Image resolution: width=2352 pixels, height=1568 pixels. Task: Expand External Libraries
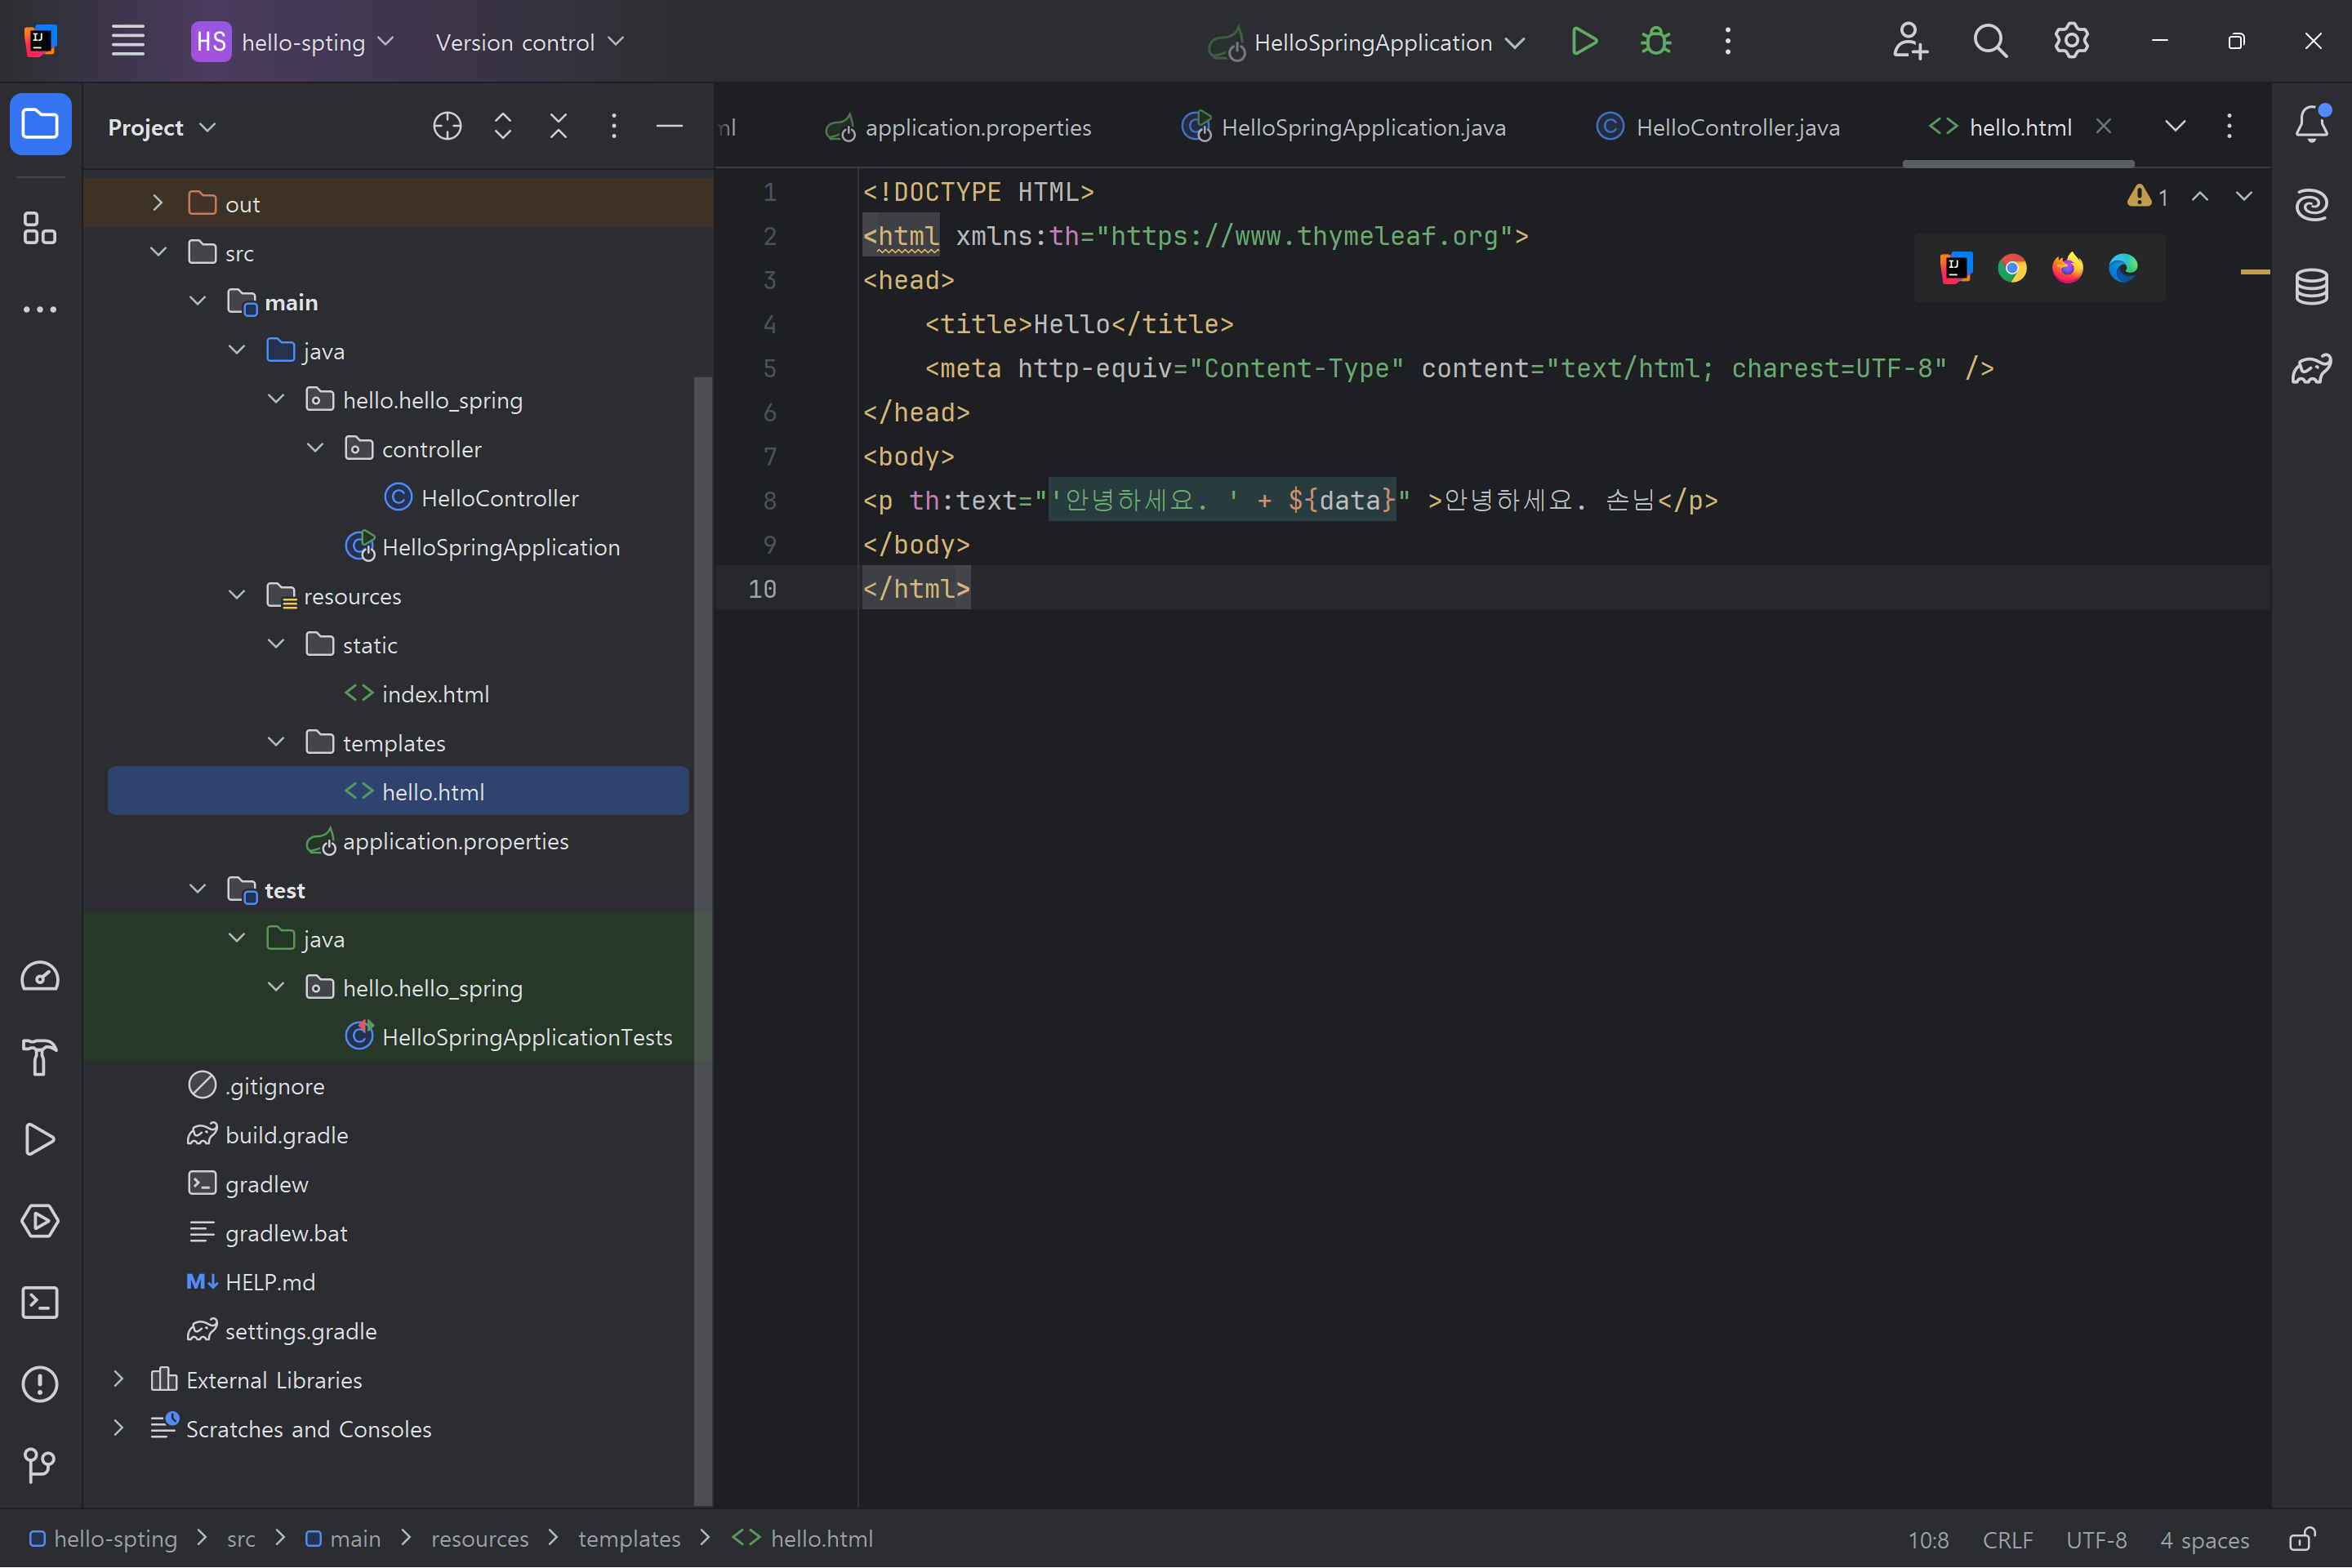pos(118,1379)
